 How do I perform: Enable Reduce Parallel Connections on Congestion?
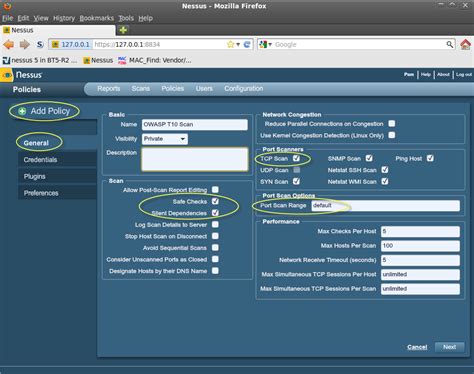pyautogui.click(x=392, y=124)
